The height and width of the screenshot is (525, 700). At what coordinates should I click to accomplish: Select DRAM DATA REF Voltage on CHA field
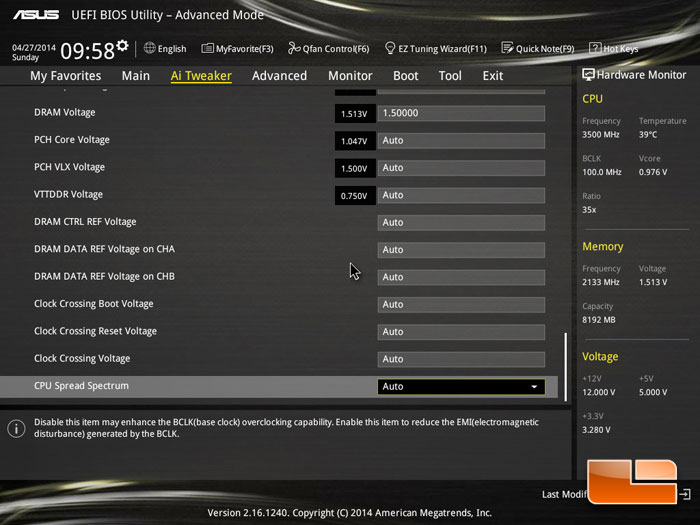click(461, 250)
